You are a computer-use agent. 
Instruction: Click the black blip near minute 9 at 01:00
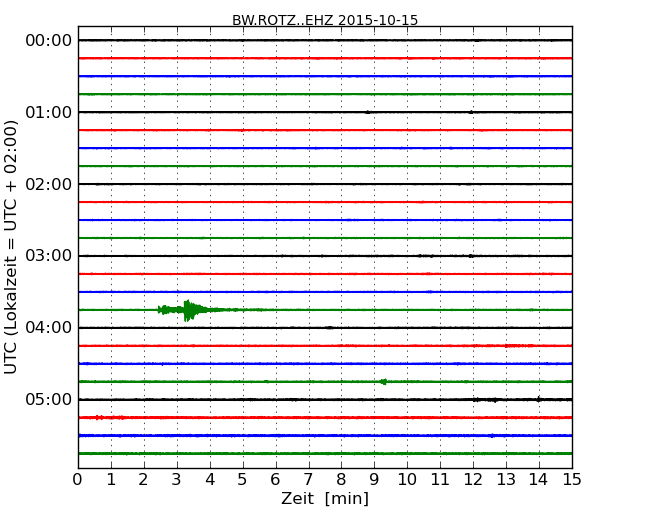[x=367, y=112]
